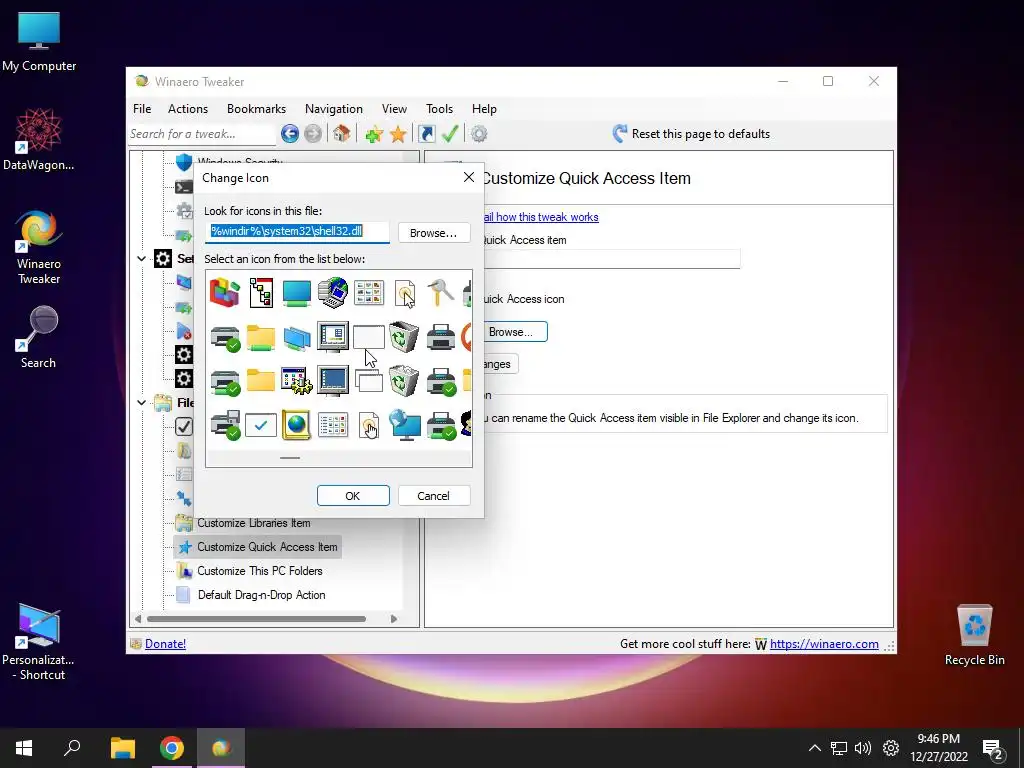Open bookmarks with the orange star icon
The height and width of the screenshot is (768, 1024).
[x=398, y=135]
